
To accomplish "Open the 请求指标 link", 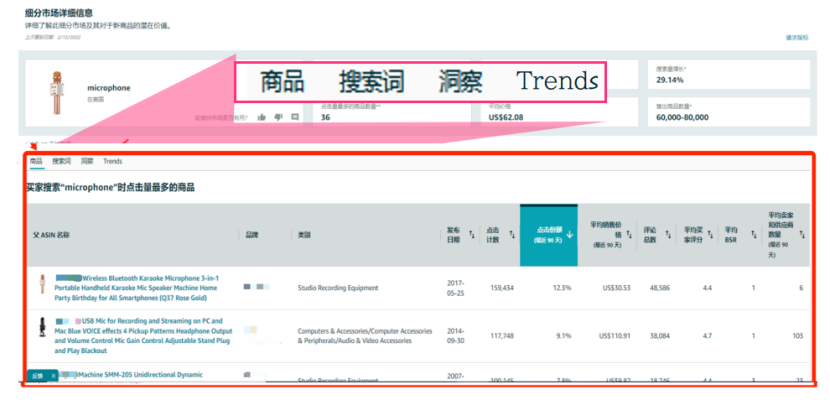I will pos(797,38).
